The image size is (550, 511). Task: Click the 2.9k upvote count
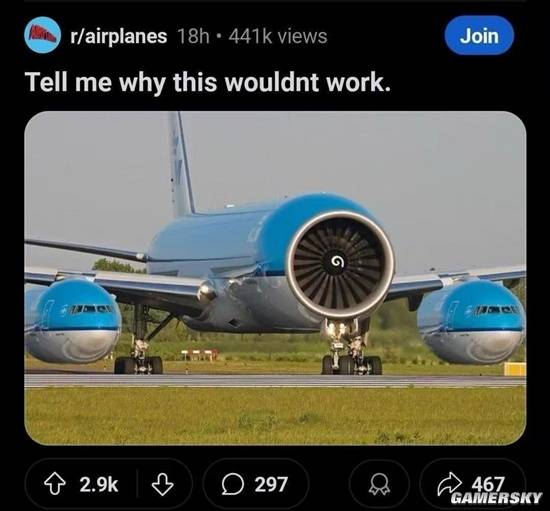tap(99, 484)
